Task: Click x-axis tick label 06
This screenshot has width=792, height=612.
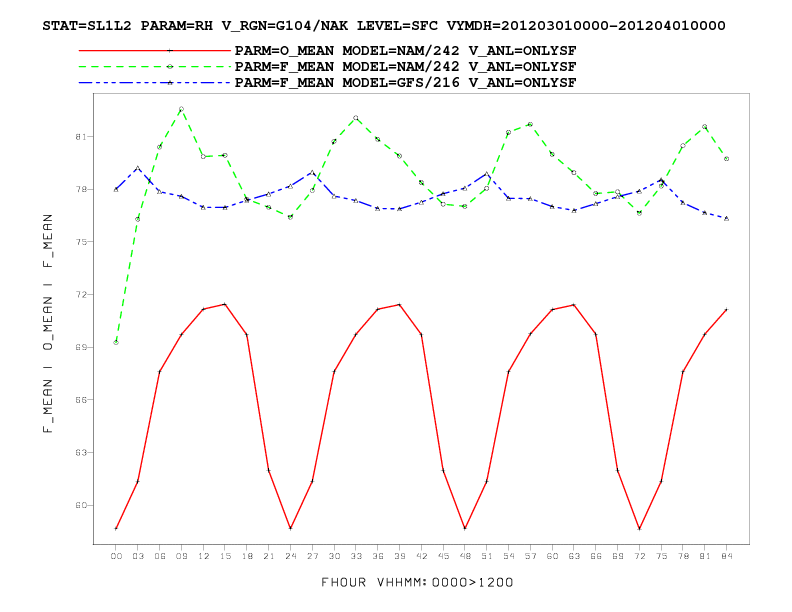Action: tap(160, 556)
